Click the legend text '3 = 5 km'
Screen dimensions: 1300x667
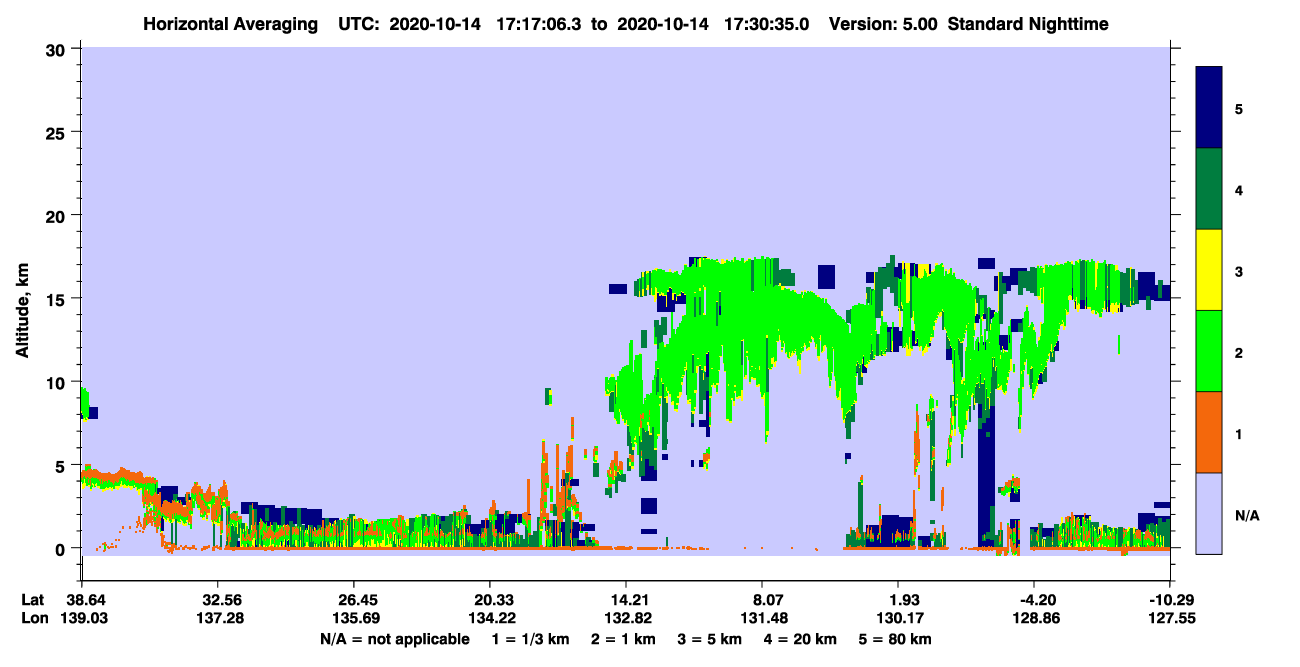pos(709,639)
